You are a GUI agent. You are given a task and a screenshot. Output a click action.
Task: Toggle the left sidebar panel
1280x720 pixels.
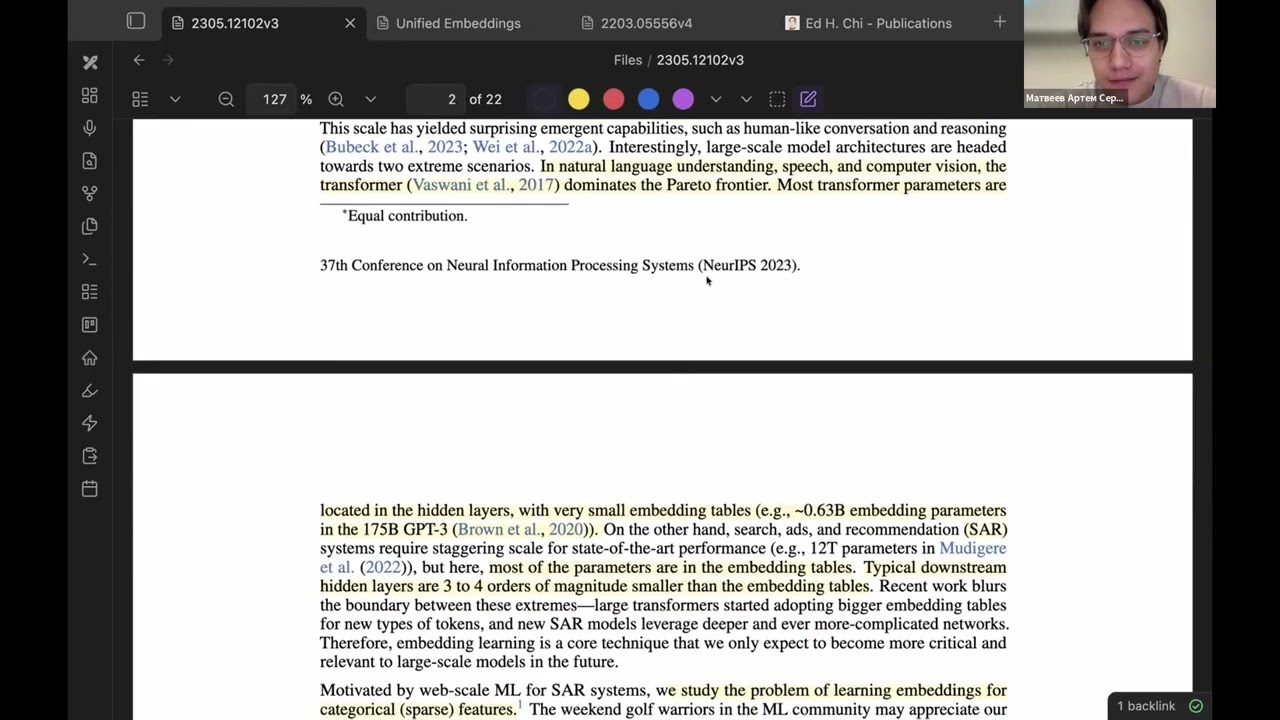(136, 21)
